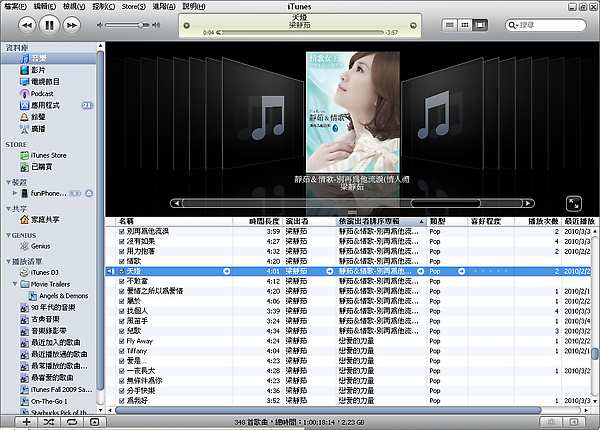Viewport: 600px width, 430px height.
Task: Toggle shuffle playback
Action: tap(49, 422)
